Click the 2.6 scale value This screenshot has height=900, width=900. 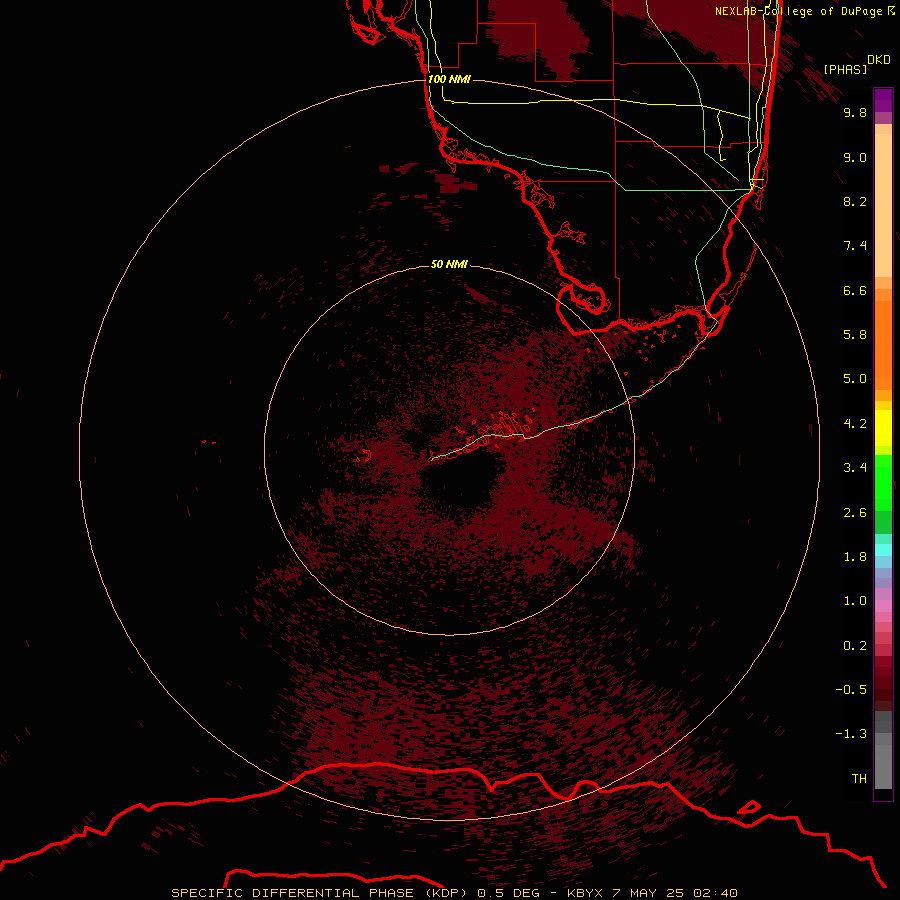point(855,513)
